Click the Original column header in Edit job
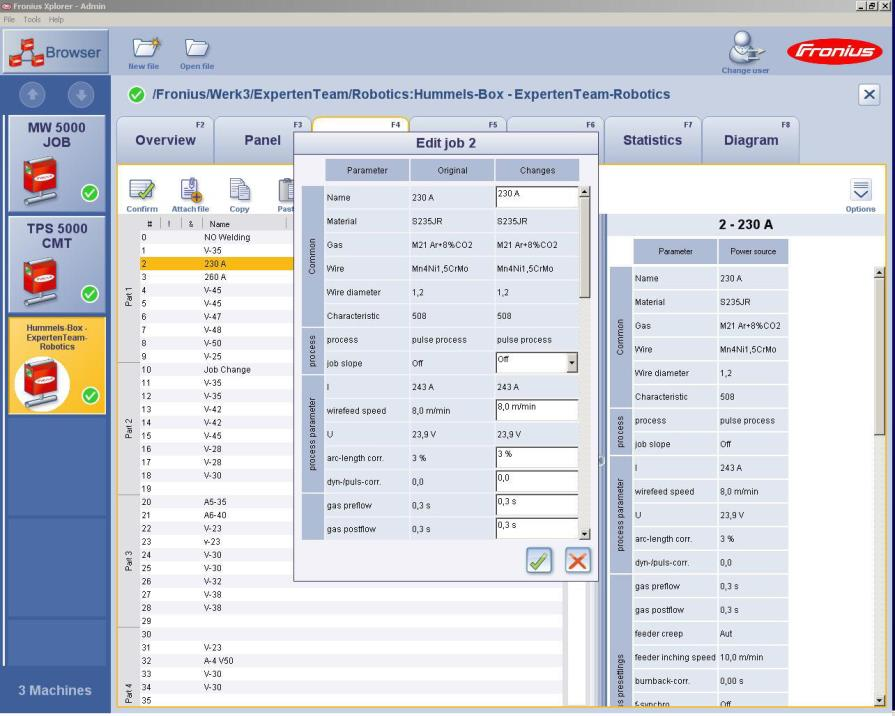The width and height of the screenshot is (895, 716). point(452,170)
